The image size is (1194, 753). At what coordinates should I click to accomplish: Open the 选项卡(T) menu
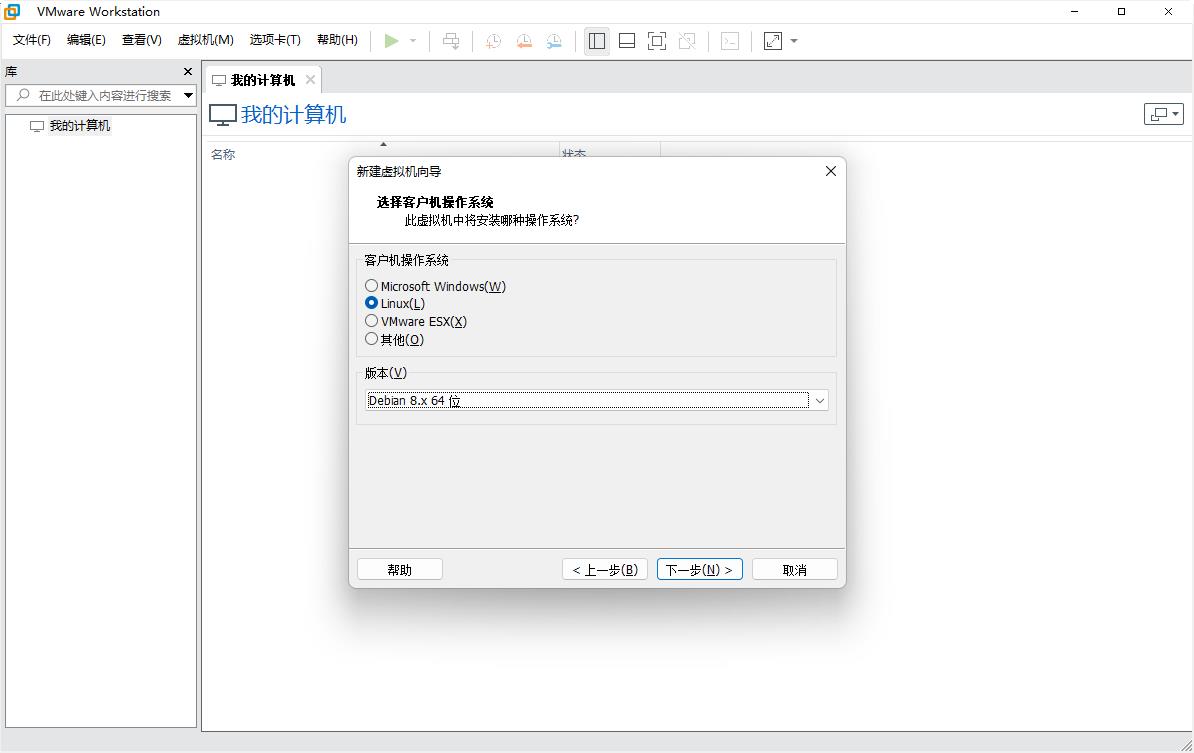(x=275, y=40)
